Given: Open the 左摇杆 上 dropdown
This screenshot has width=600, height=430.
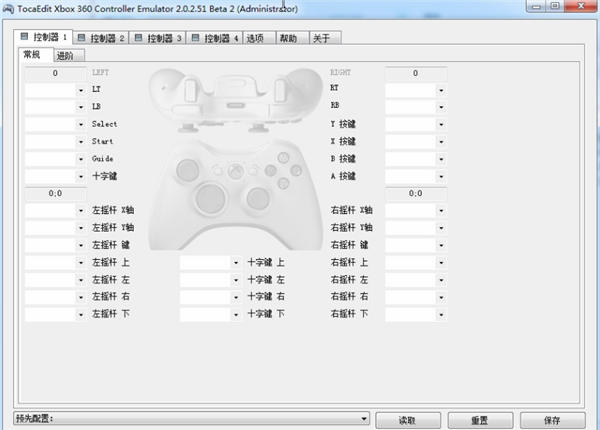Looking at the screenshot, I should [x=56, y=262].
